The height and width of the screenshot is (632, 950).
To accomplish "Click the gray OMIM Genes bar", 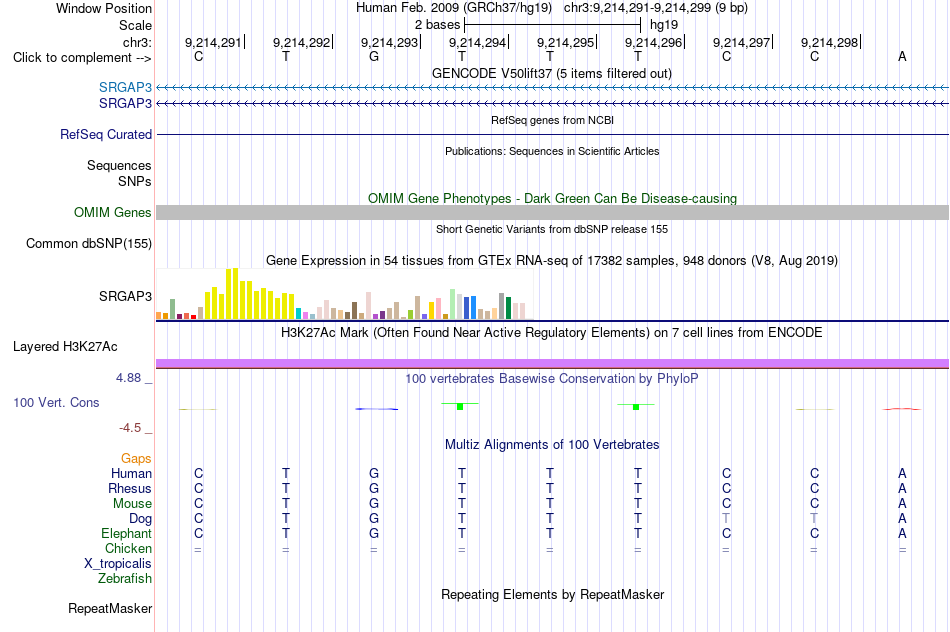I will (552, 213).
